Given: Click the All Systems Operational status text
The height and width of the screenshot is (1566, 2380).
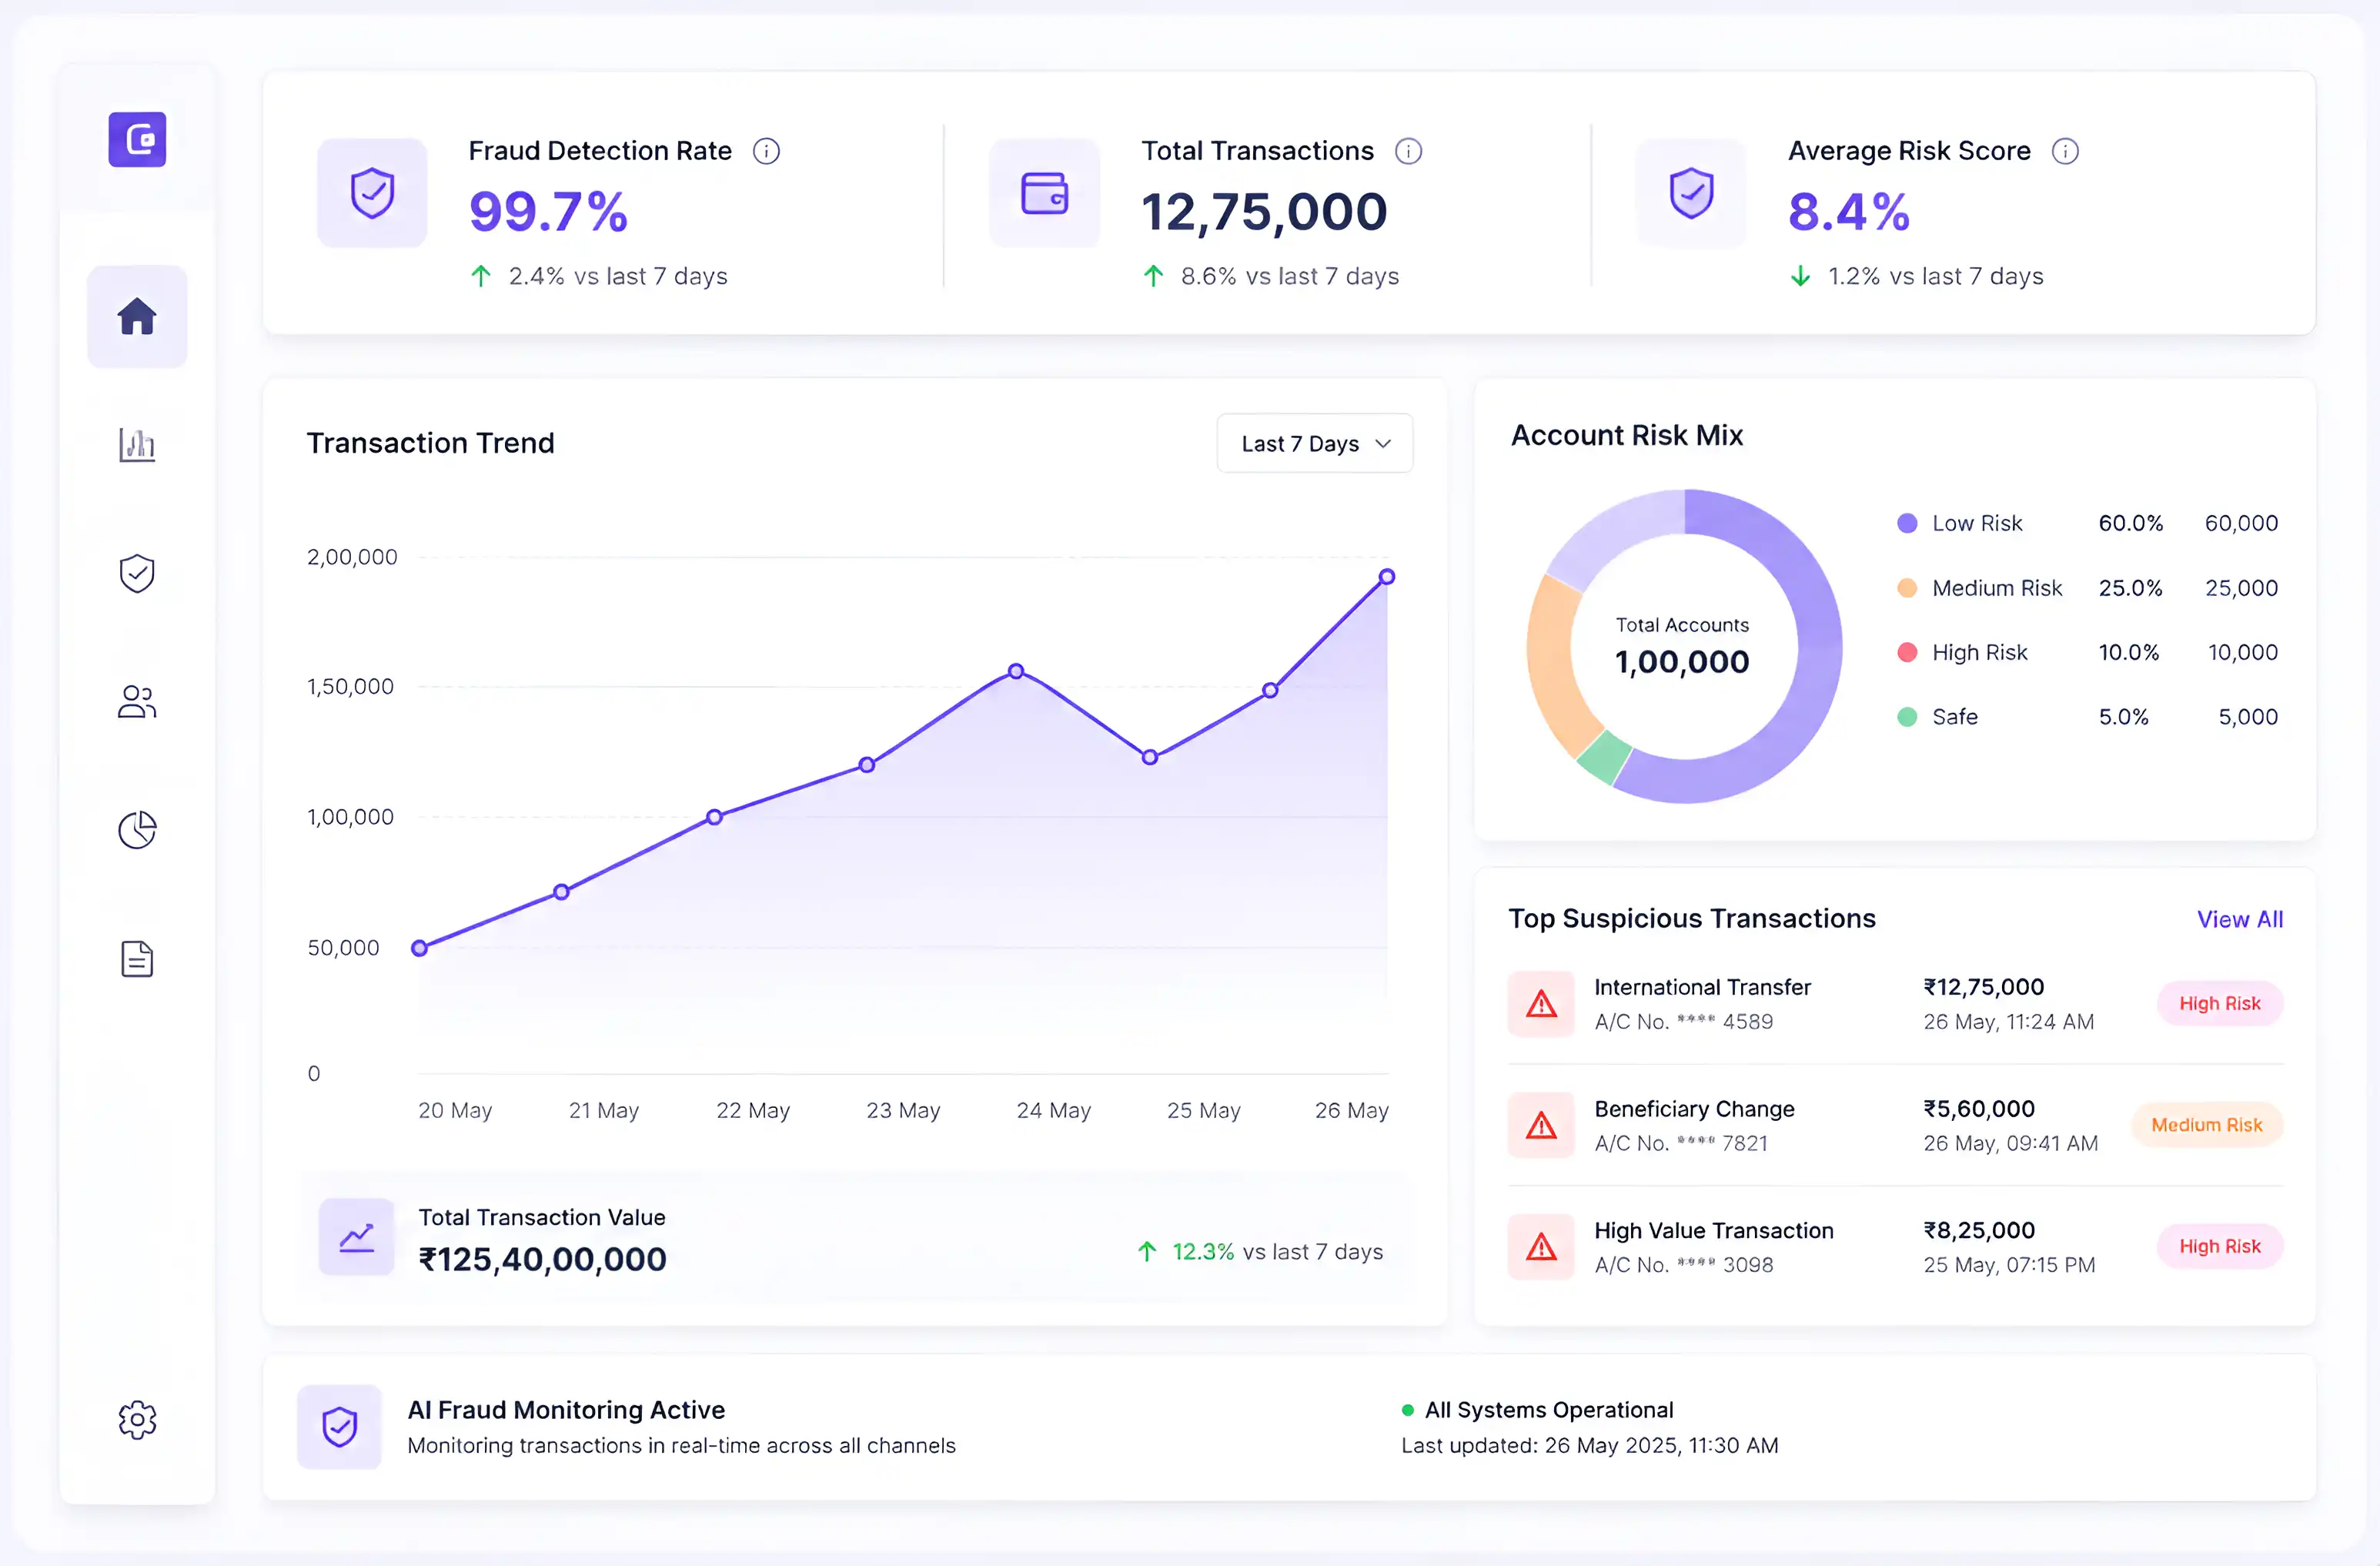Looking at the screenshot, I should coord(1548,1410).
